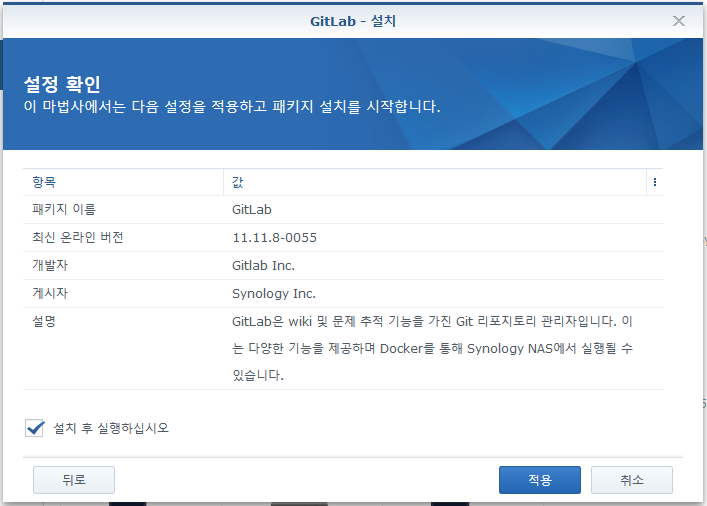Select the 설치 후 실행하십시오 label text
The image size is (707, 506).
111,428
